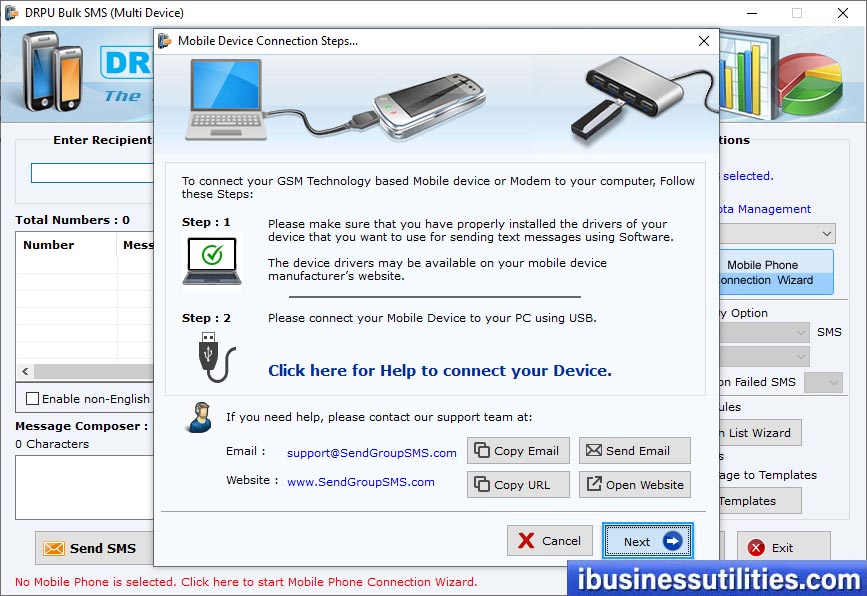Minimize the DRPU Bulk SMS window
The image size is (867, 596).
(752, 13)
